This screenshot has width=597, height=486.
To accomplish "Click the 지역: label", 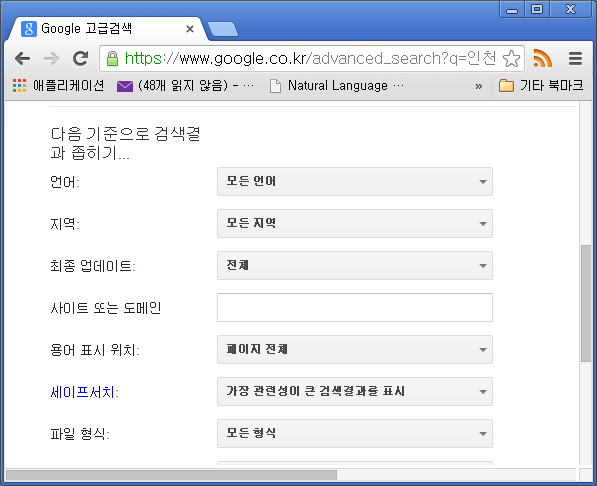I will click(x=65, y=224).
